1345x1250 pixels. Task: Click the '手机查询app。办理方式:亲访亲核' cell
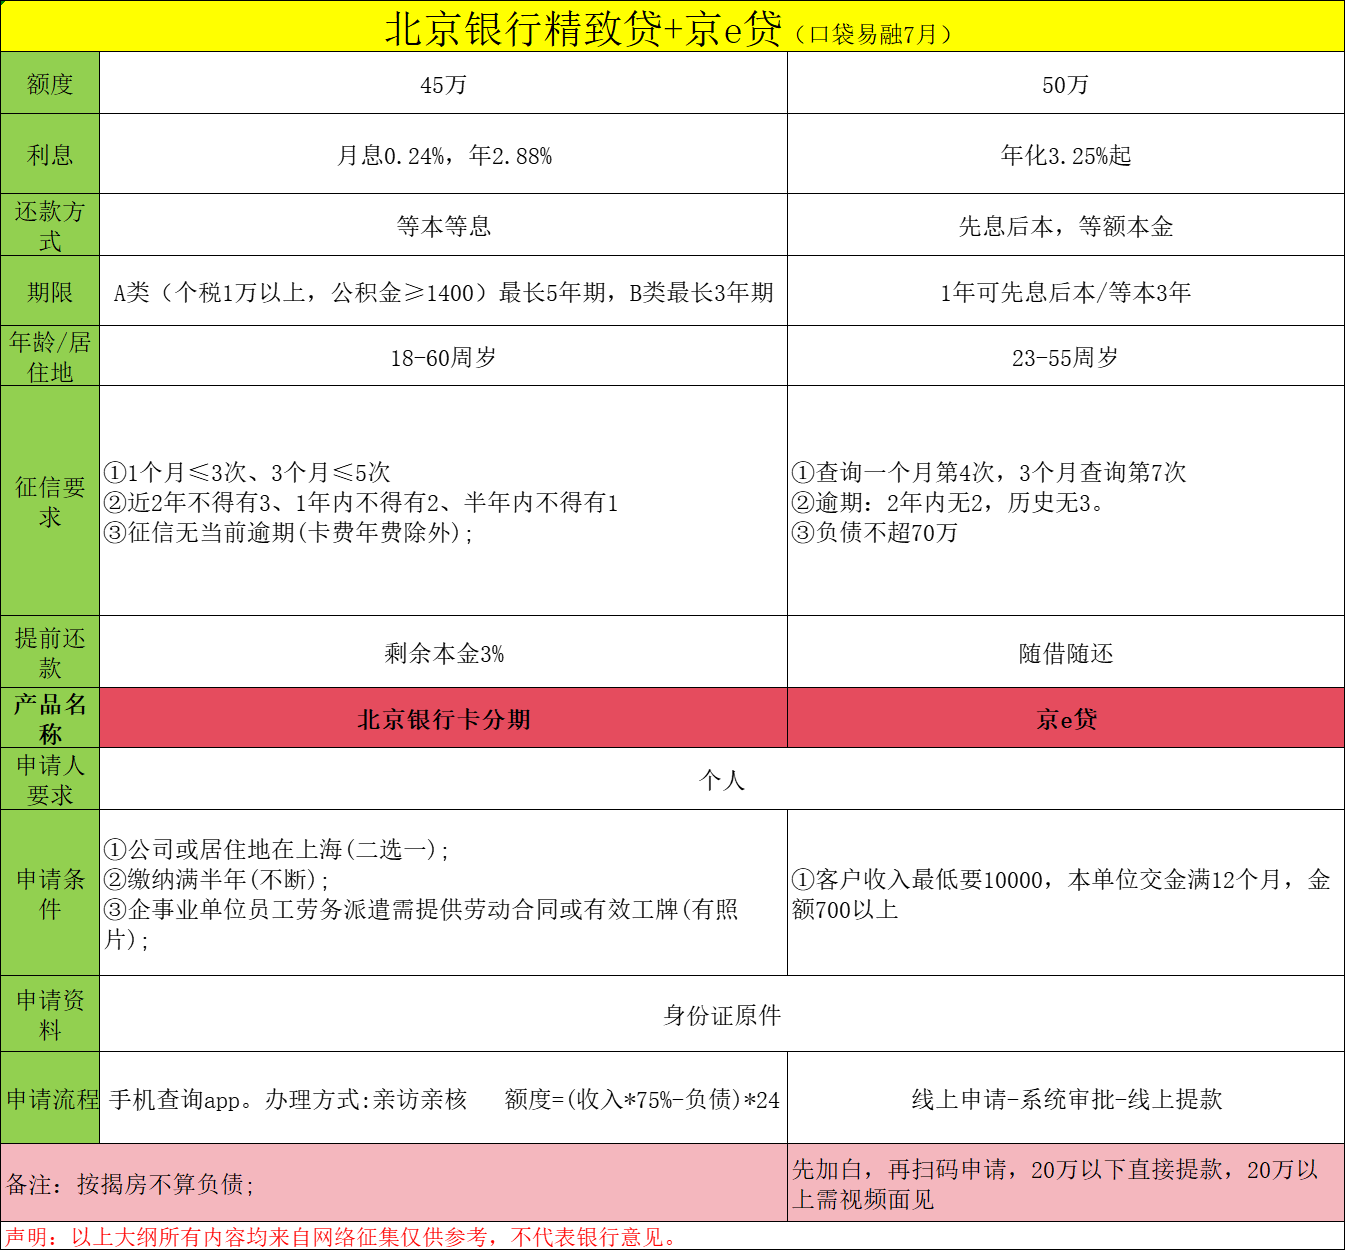443,1099
